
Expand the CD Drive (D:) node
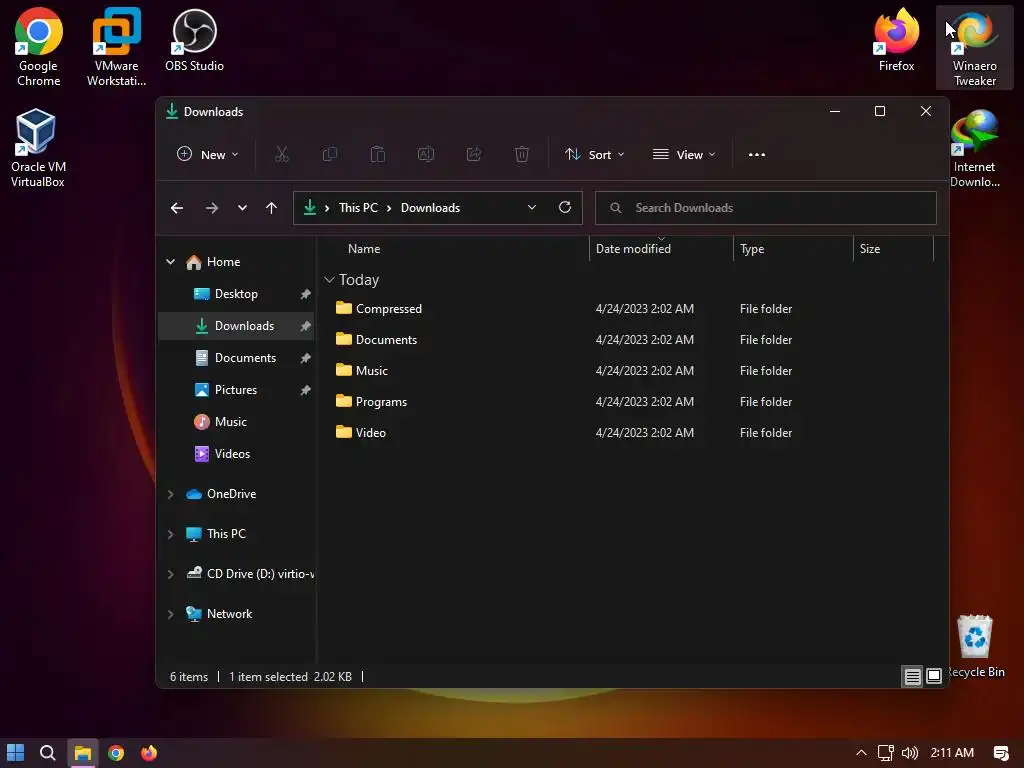[170, 574]
